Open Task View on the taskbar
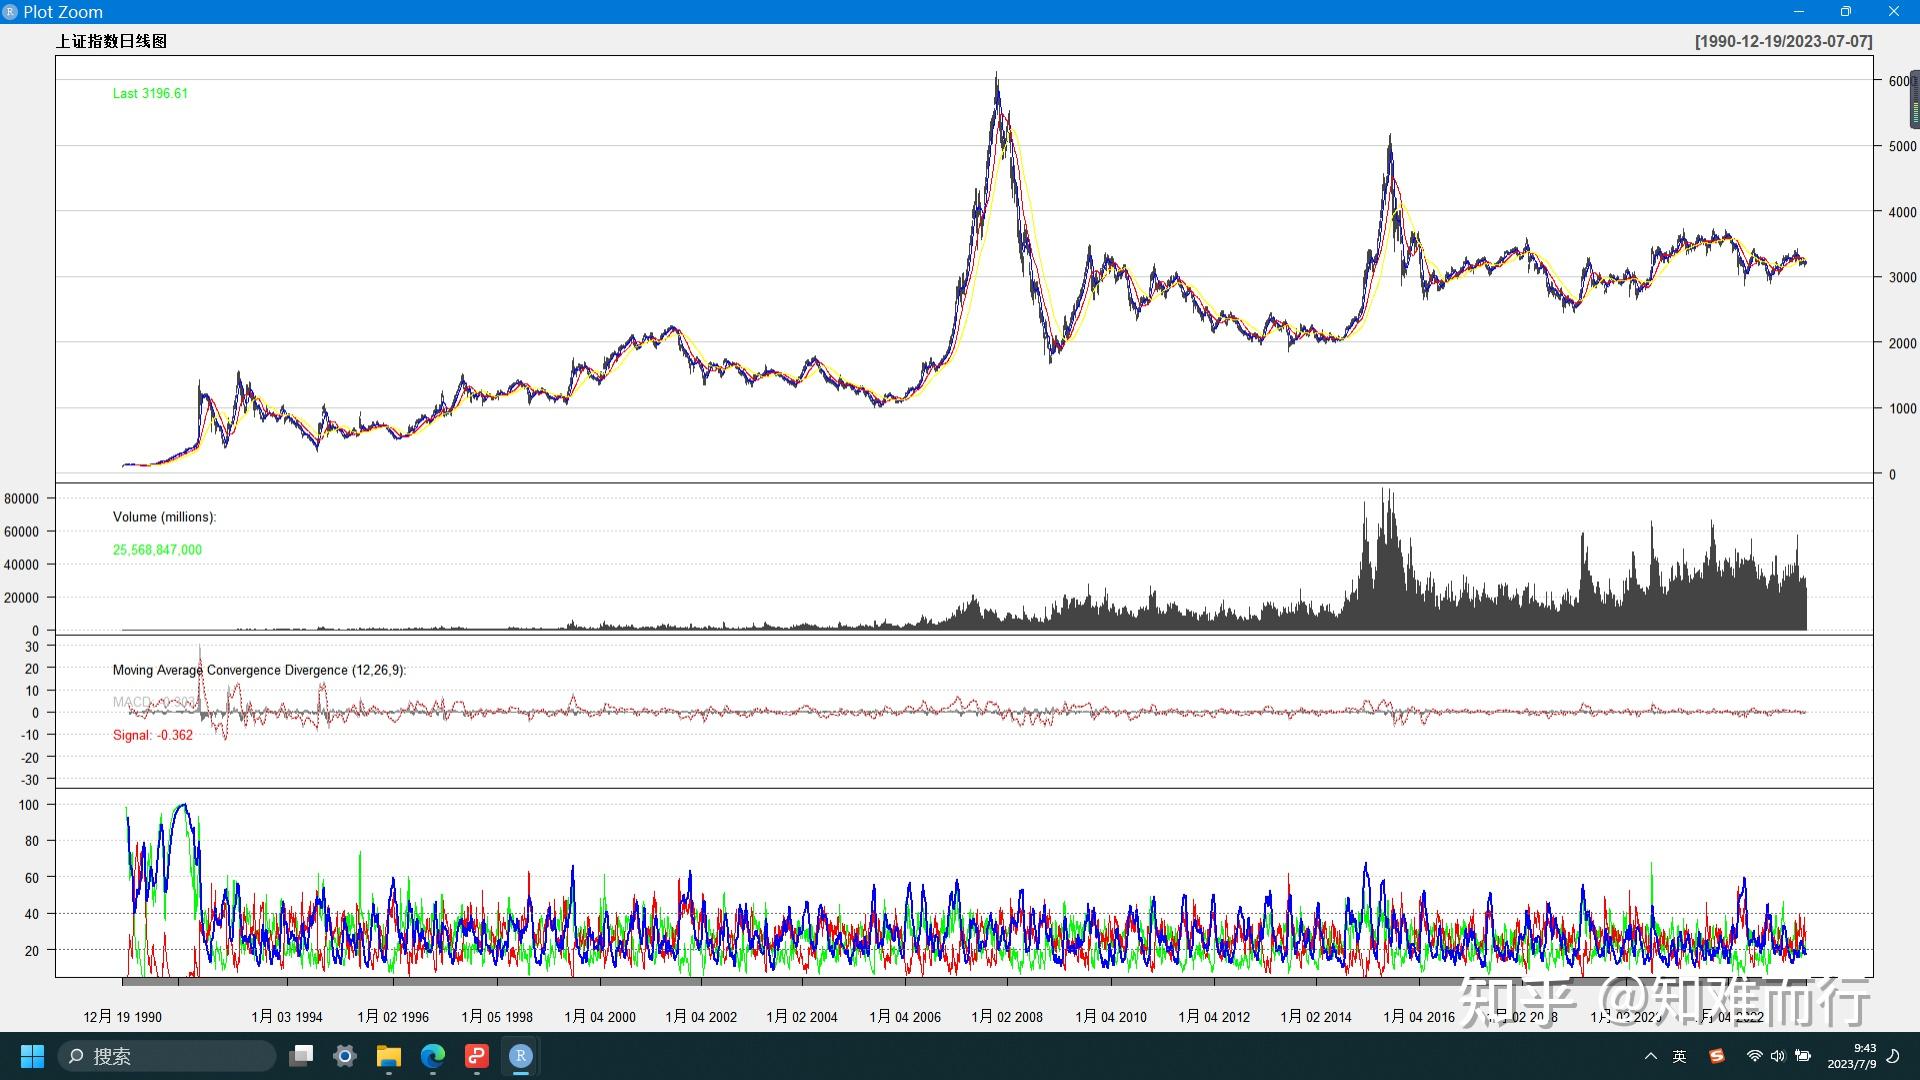 click(301, 1056)
